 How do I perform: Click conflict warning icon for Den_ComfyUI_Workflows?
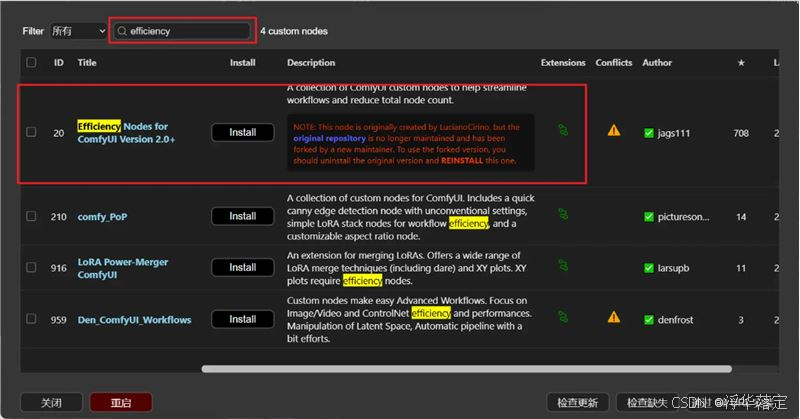click(614, 317)
